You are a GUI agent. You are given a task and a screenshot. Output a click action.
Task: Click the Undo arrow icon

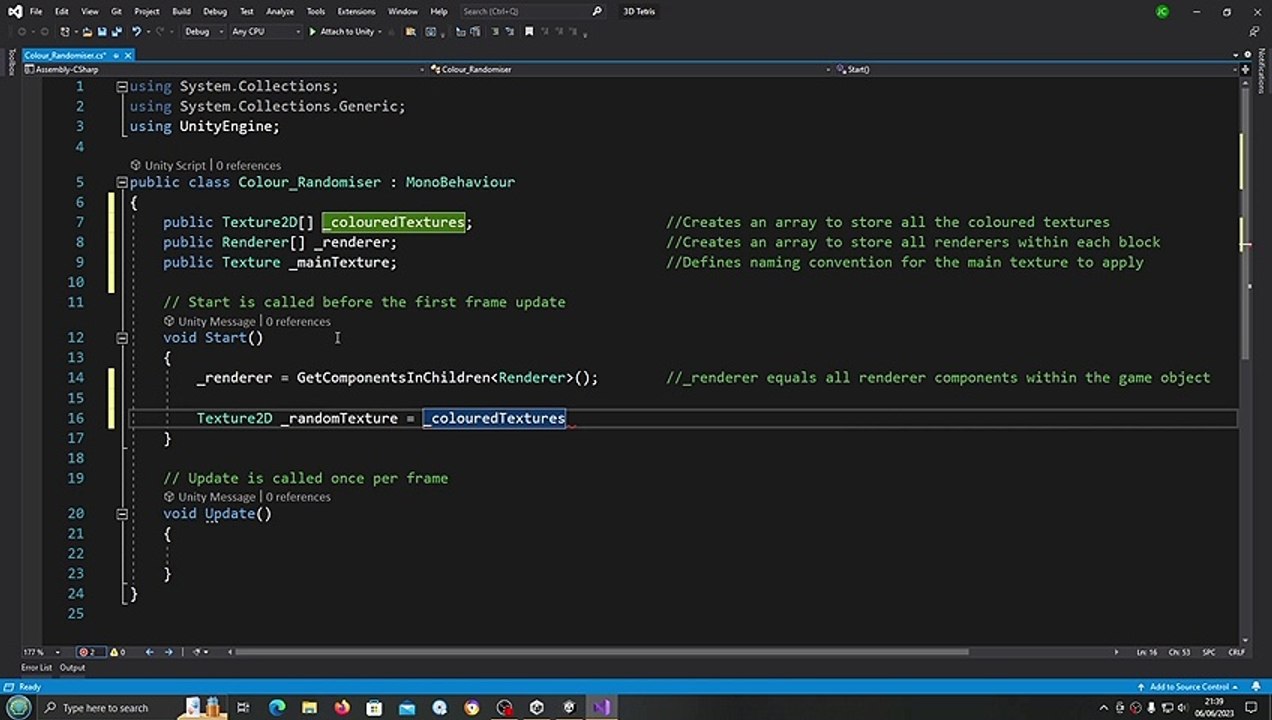pos(136,32)
